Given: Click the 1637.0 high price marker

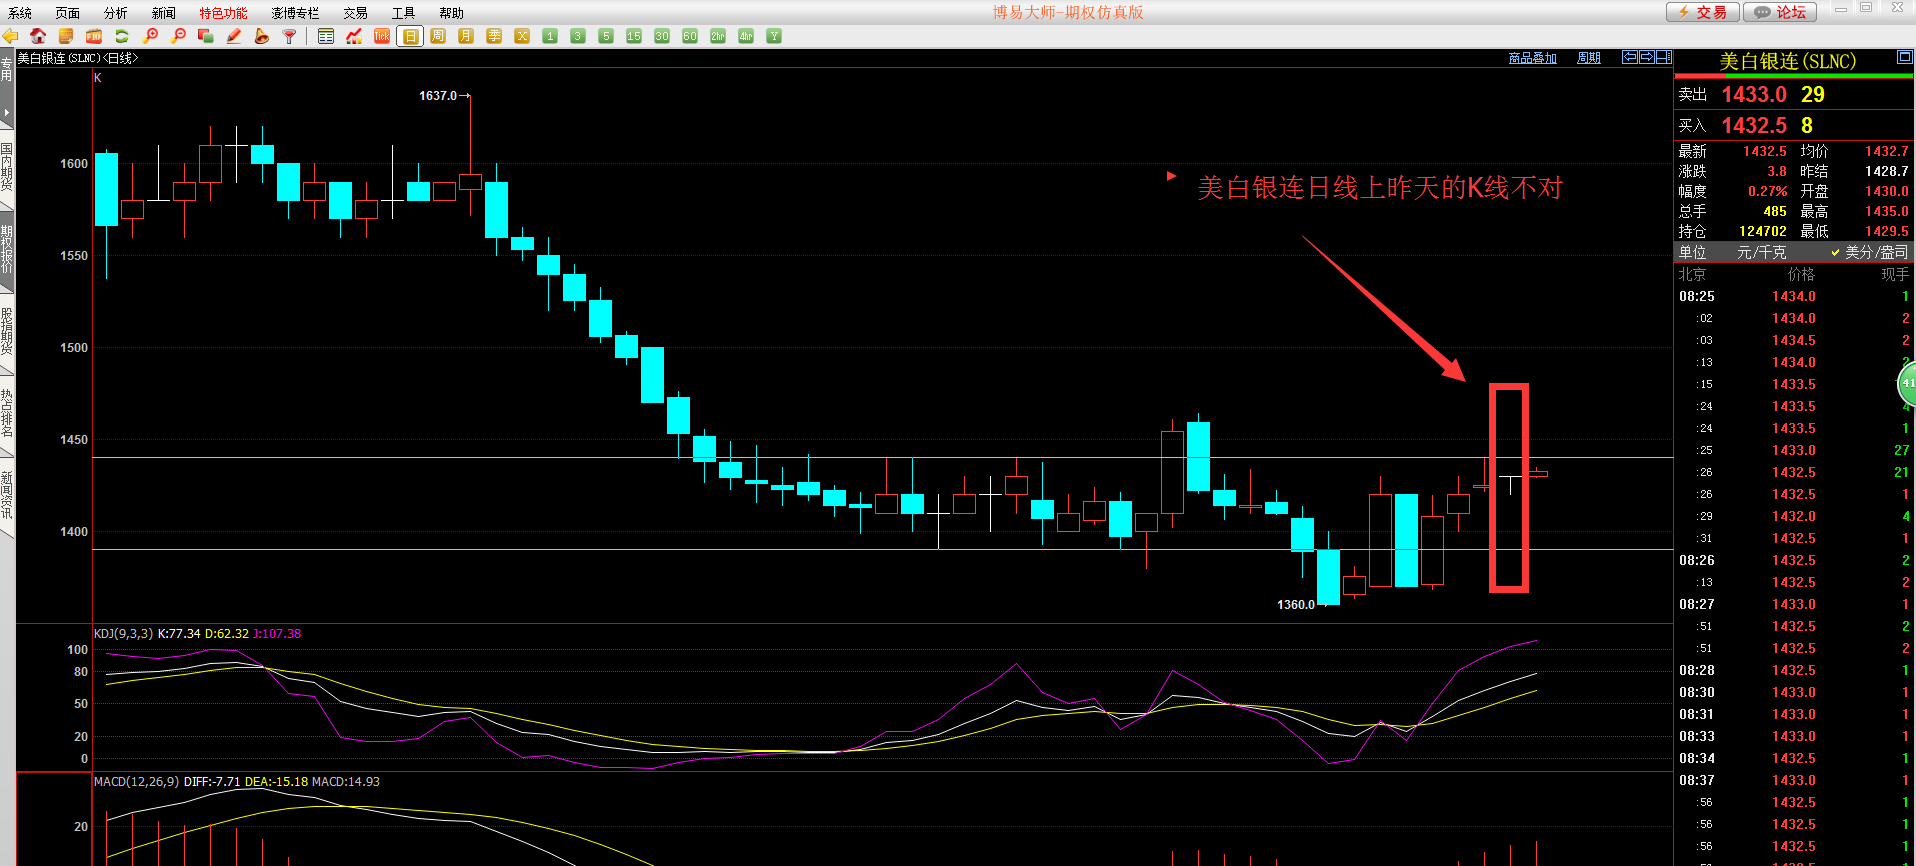Looking at the screenshot, I should 438,96.
